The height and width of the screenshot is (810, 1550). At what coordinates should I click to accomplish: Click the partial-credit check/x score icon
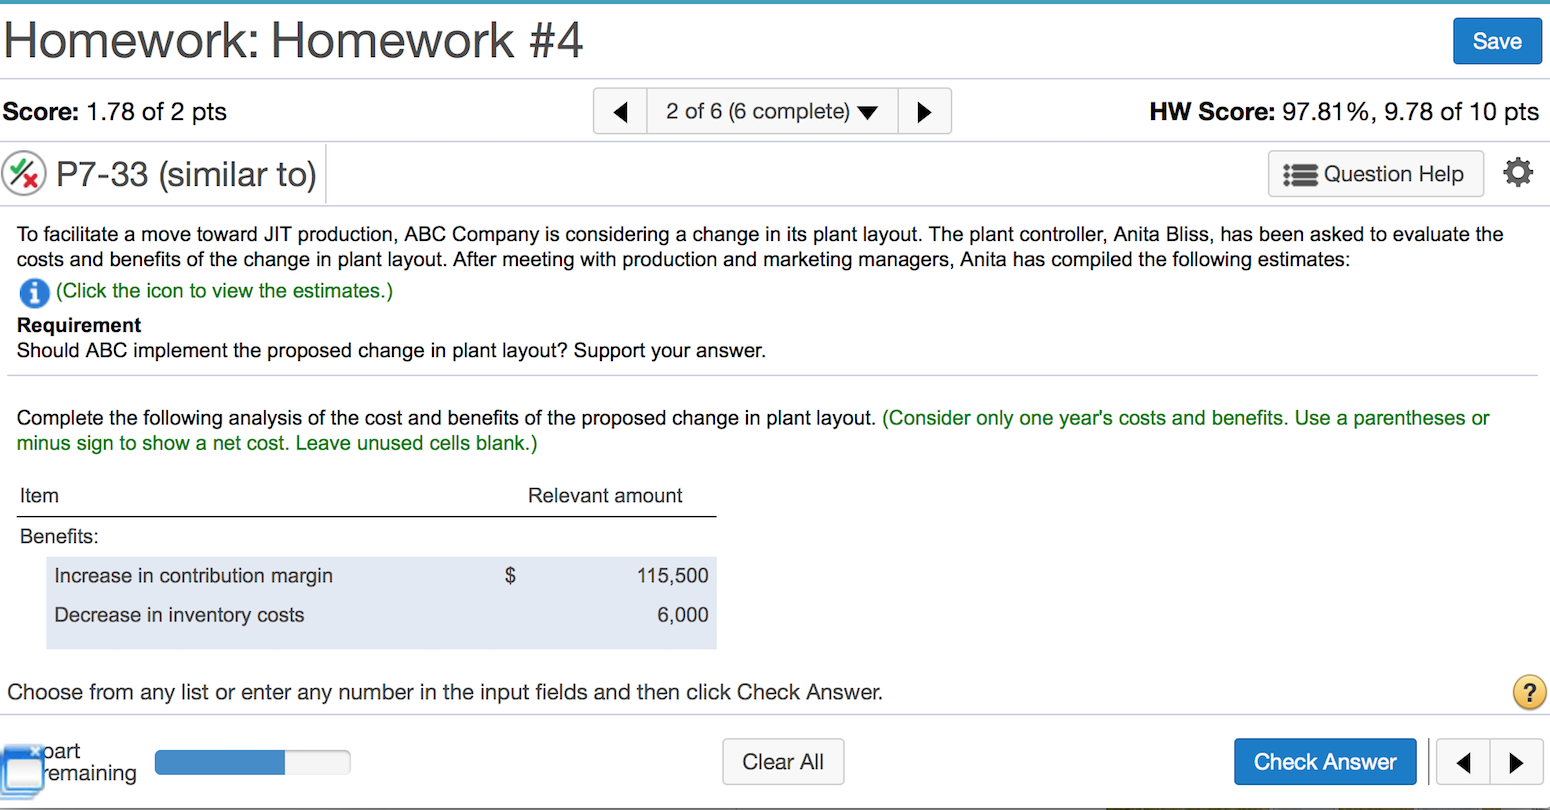25,172
